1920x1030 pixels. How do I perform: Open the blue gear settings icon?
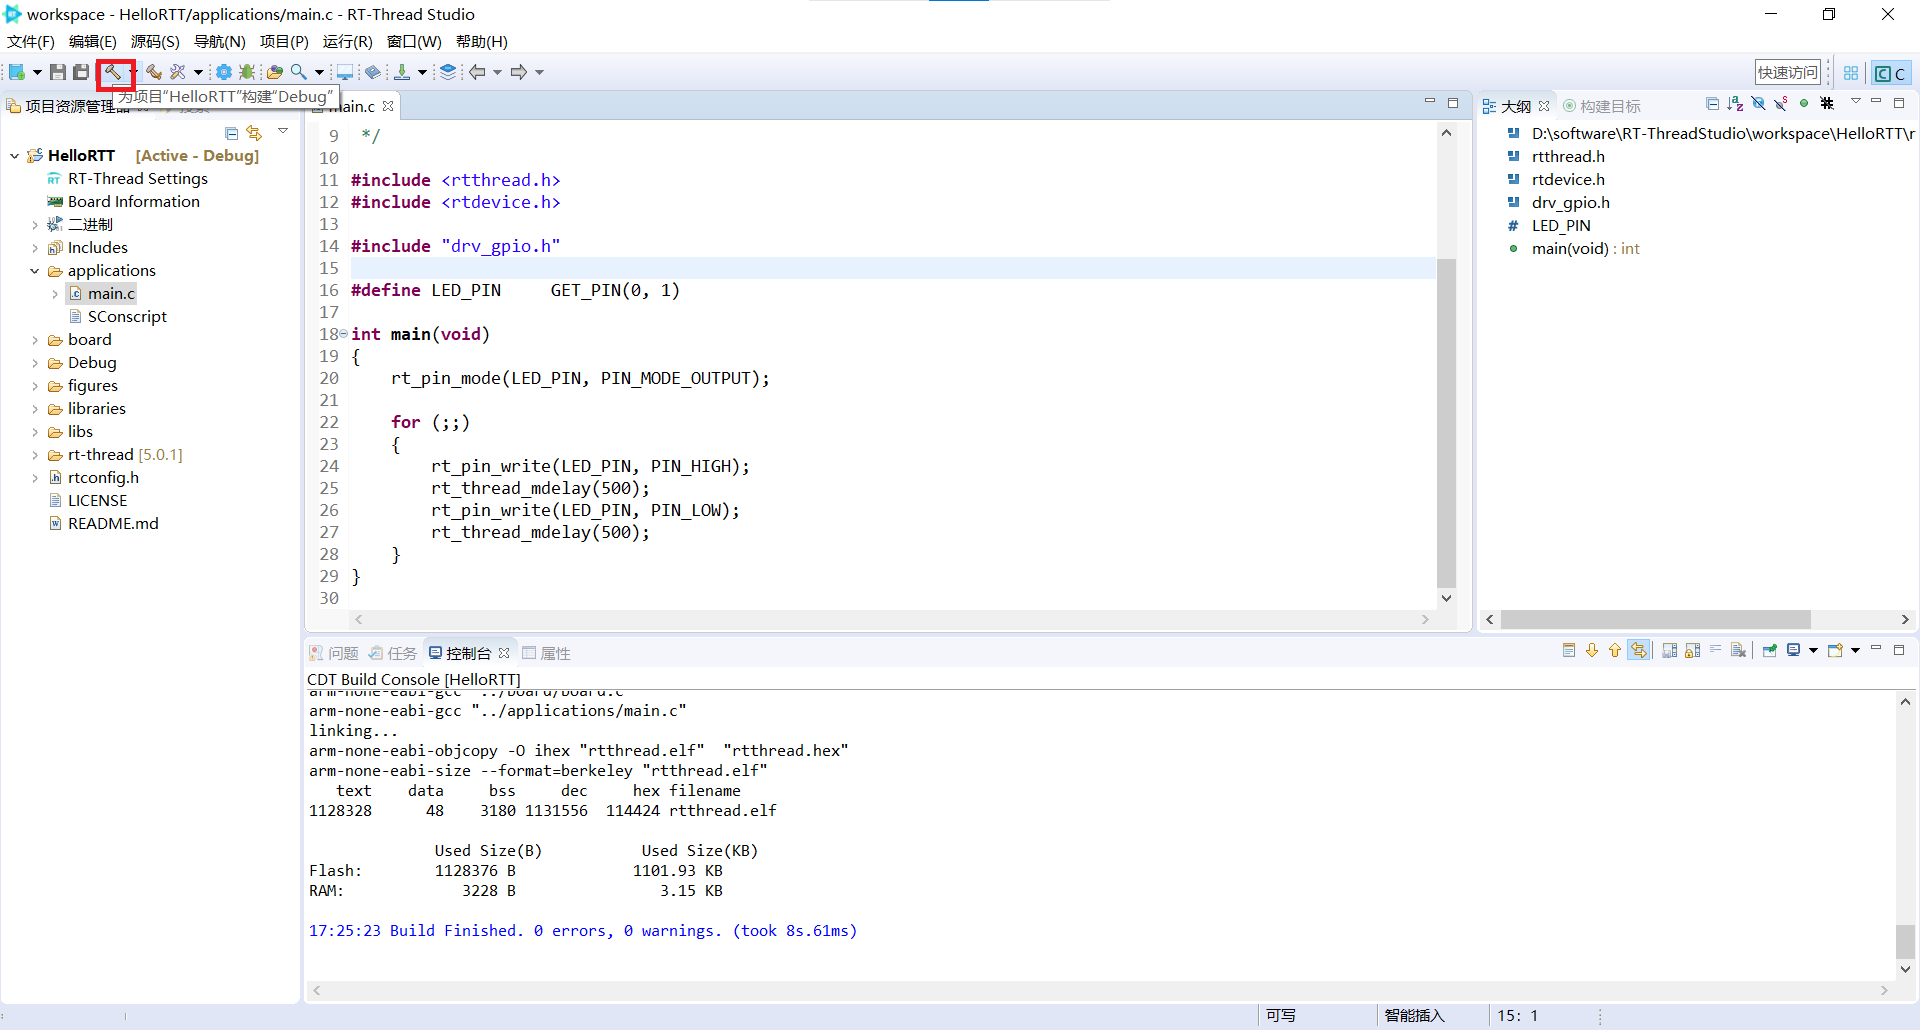click(224, 72)
